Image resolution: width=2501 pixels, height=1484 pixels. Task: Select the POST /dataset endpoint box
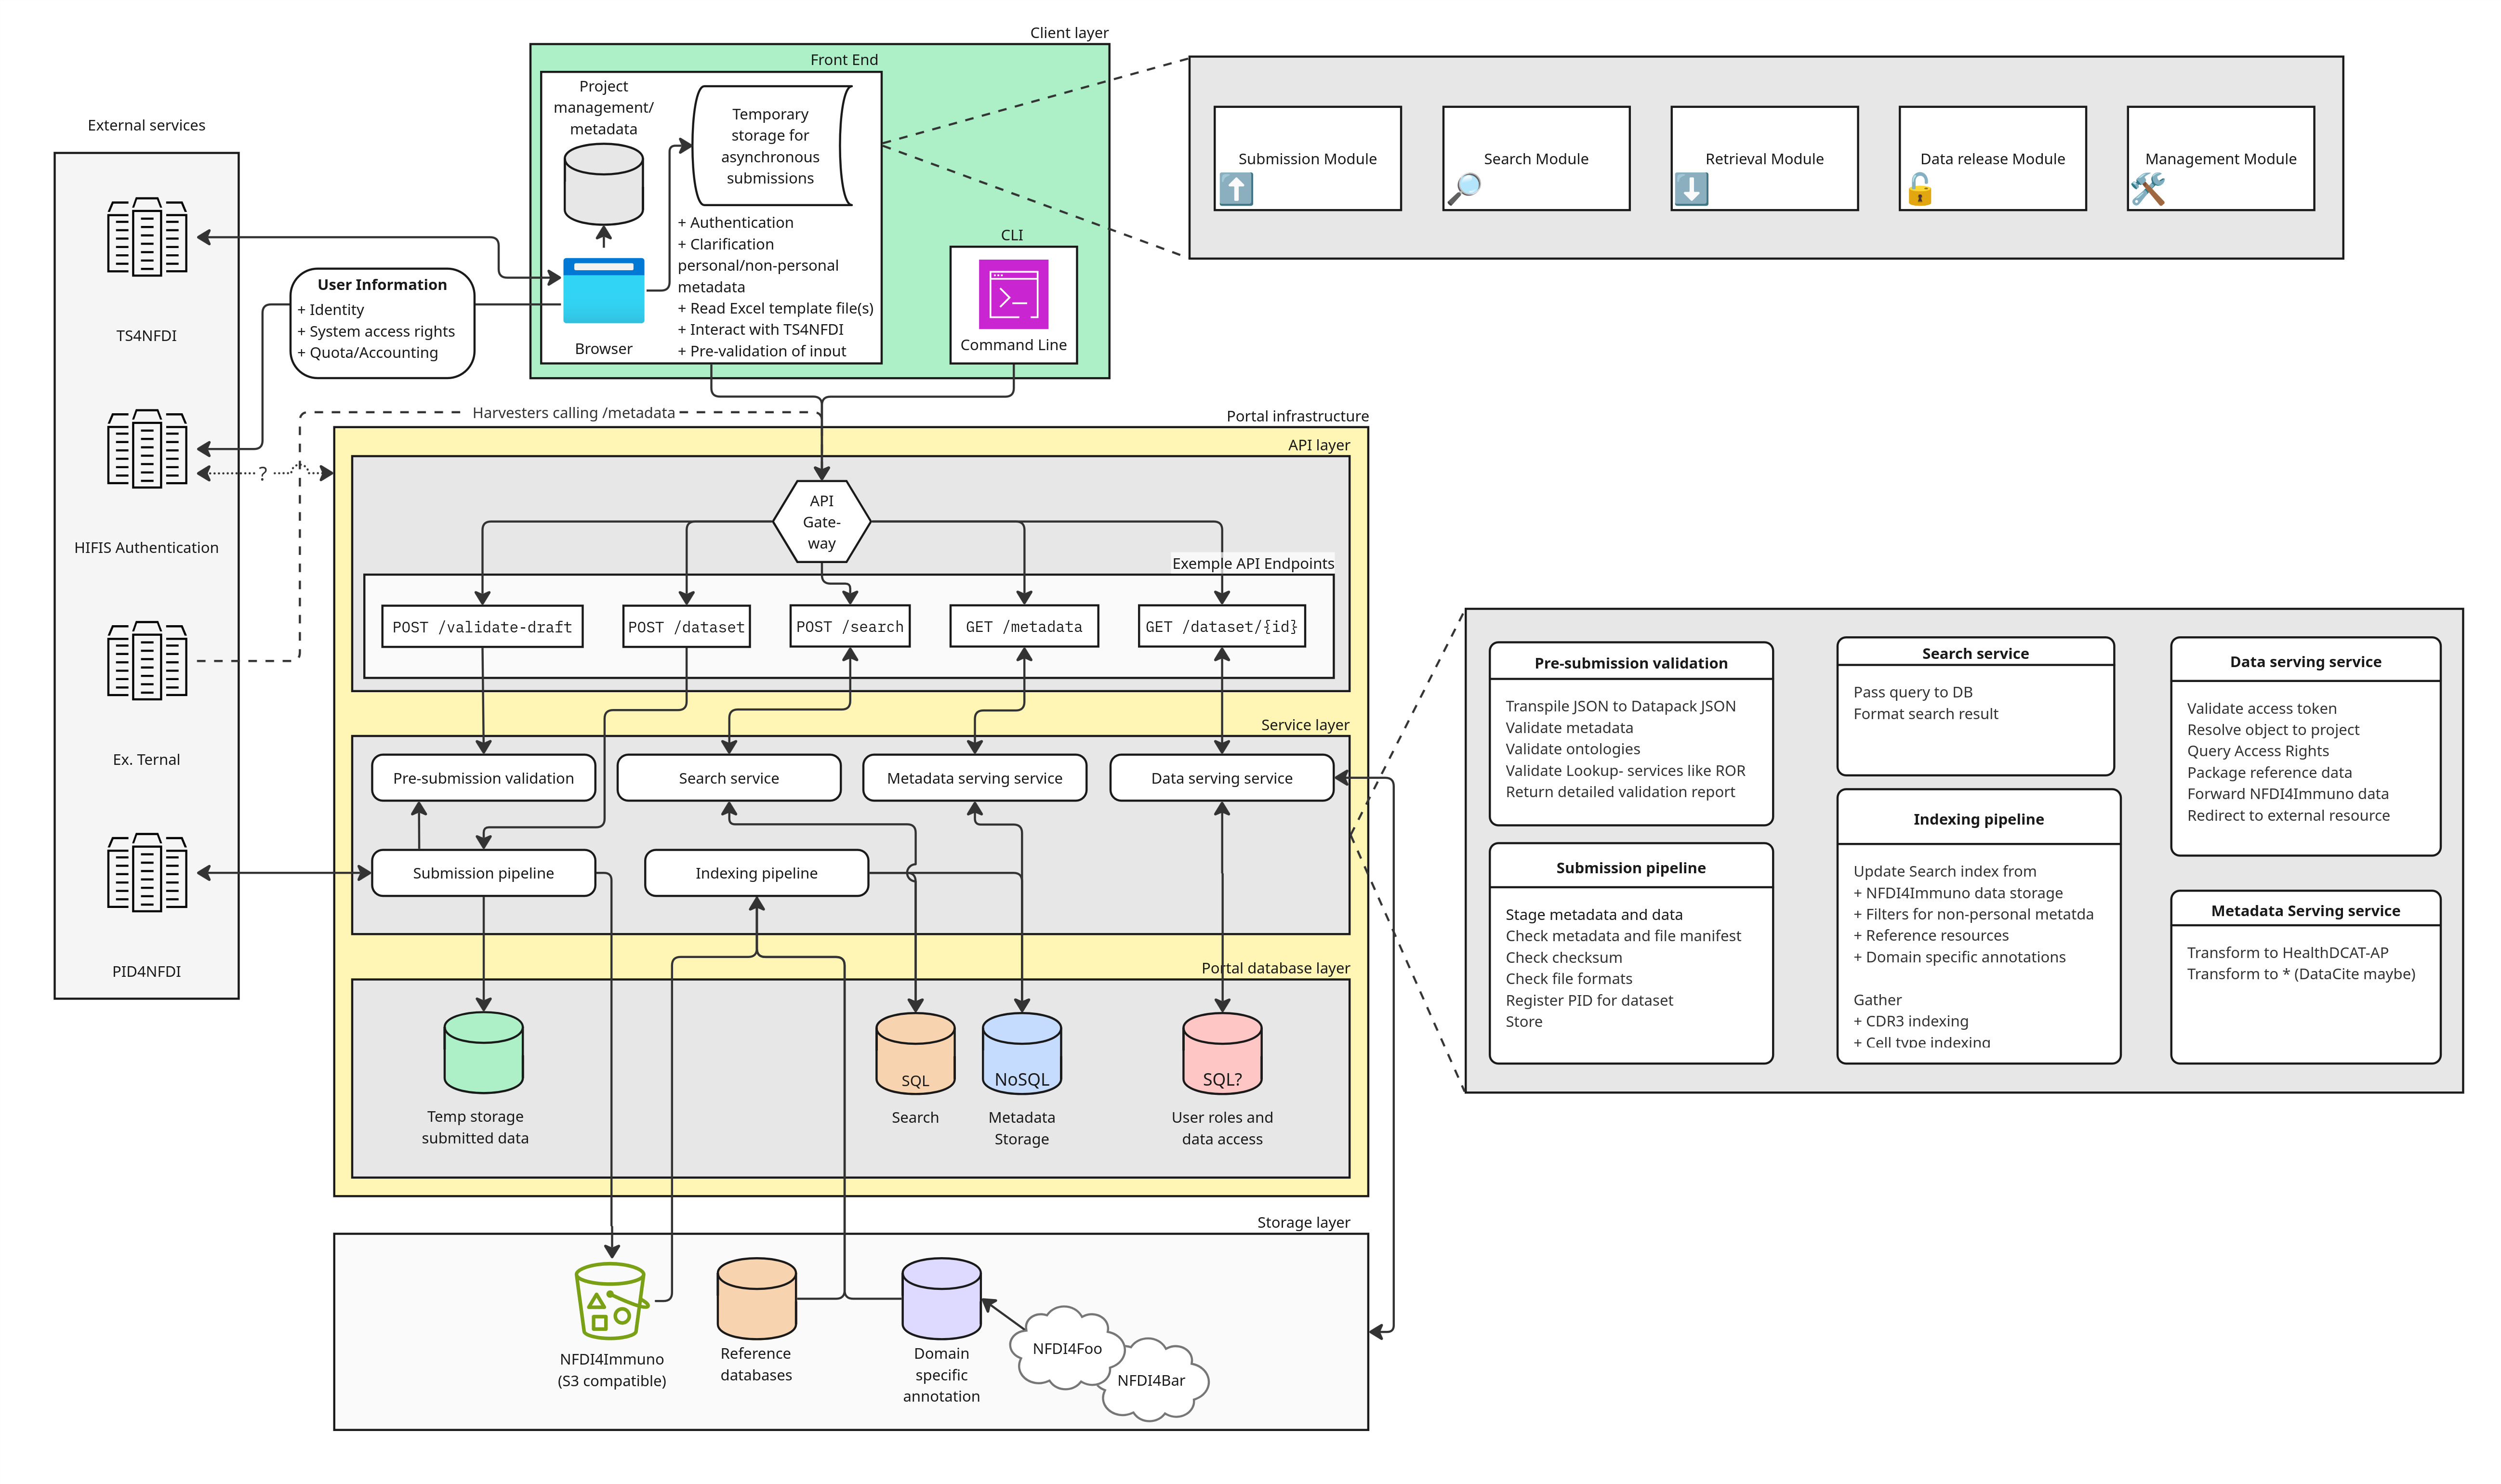click(x=686, y=627)
